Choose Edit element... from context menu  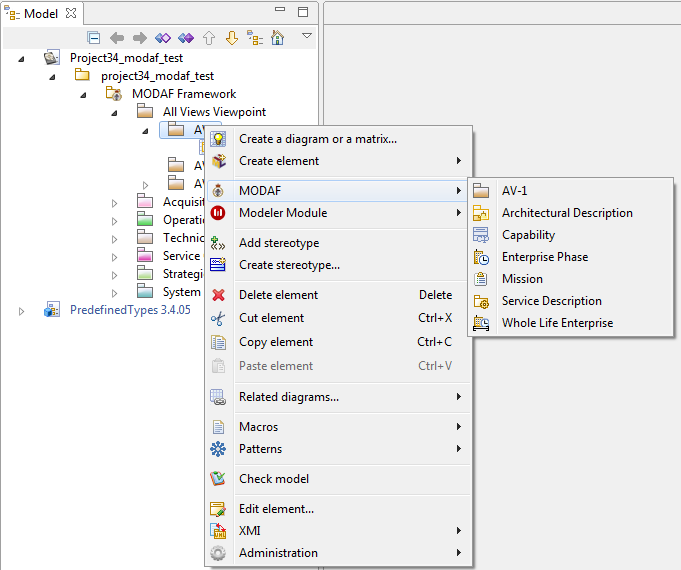(x=339, y=509)
